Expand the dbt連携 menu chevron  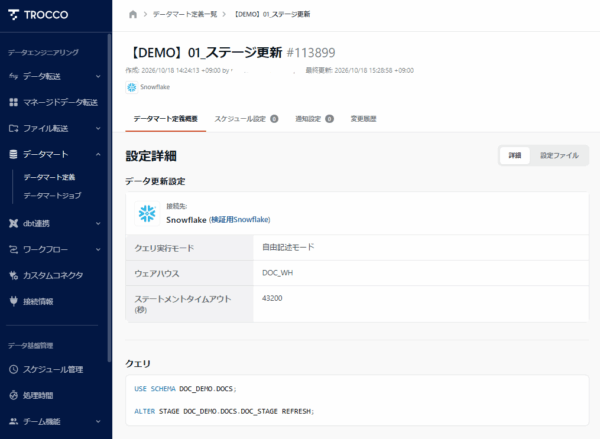click(x=98, y=224)
